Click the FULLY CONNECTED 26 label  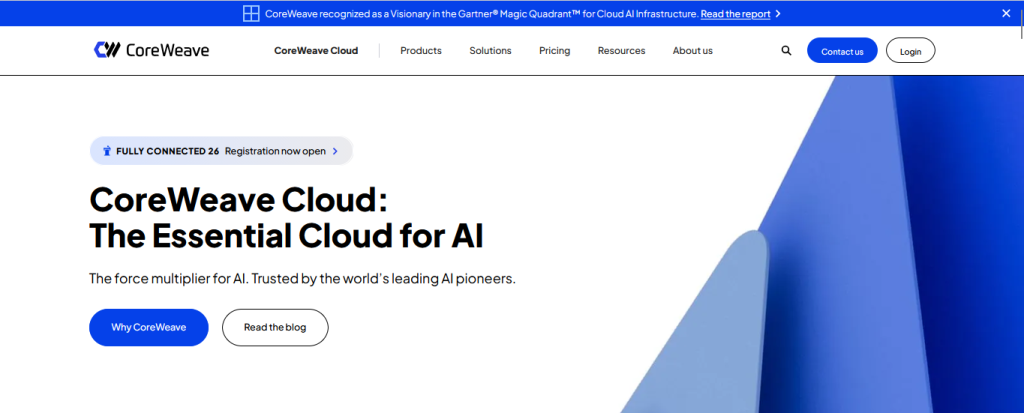click(x=167, y=151)
